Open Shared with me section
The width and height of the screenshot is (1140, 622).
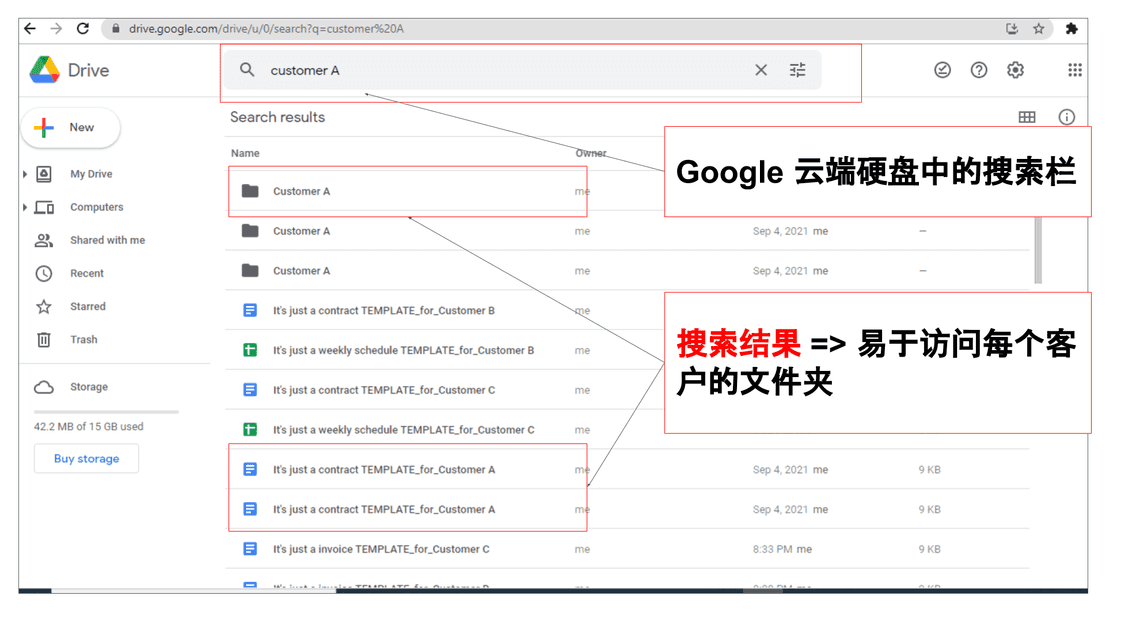coord(107,240)
